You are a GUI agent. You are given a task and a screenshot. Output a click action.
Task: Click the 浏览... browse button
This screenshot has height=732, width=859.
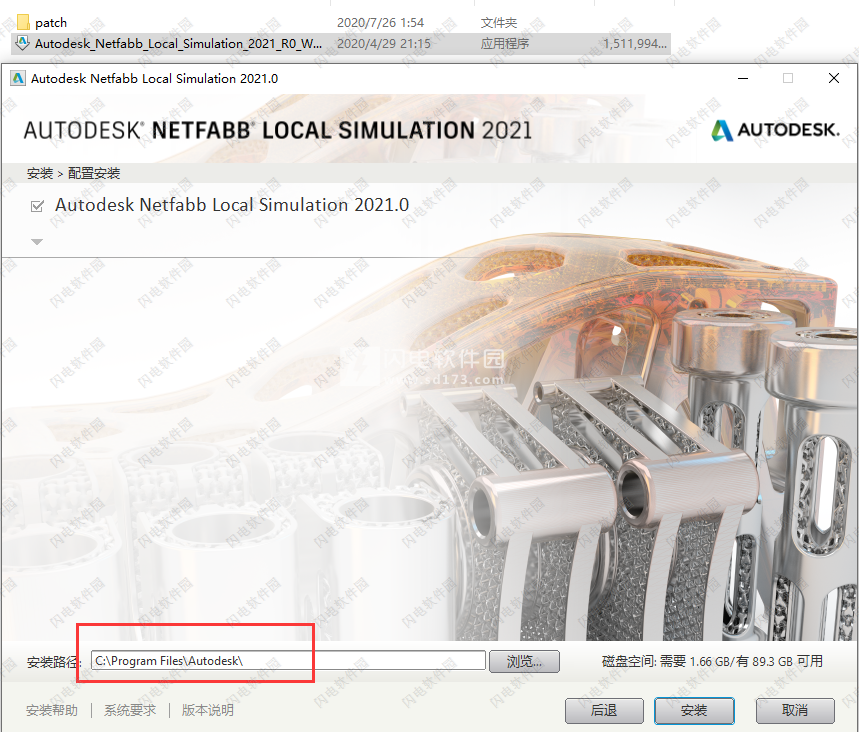click(x=524, y=661)
